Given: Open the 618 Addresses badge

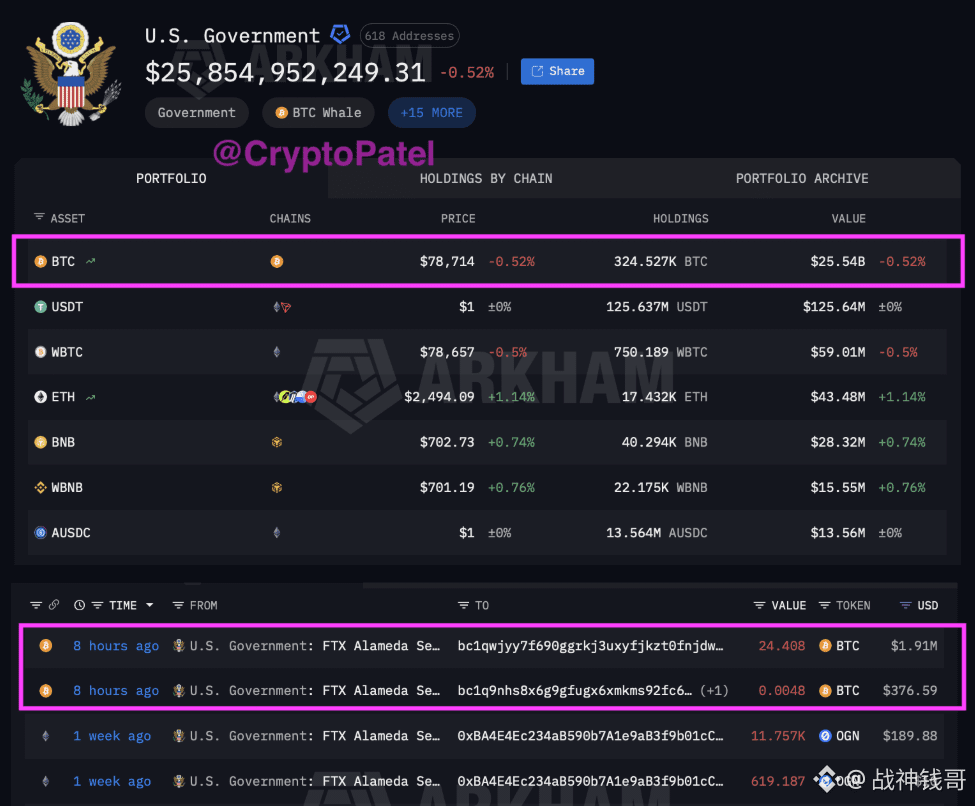Looking at the screenshot, I should click(x=409, y=36).
